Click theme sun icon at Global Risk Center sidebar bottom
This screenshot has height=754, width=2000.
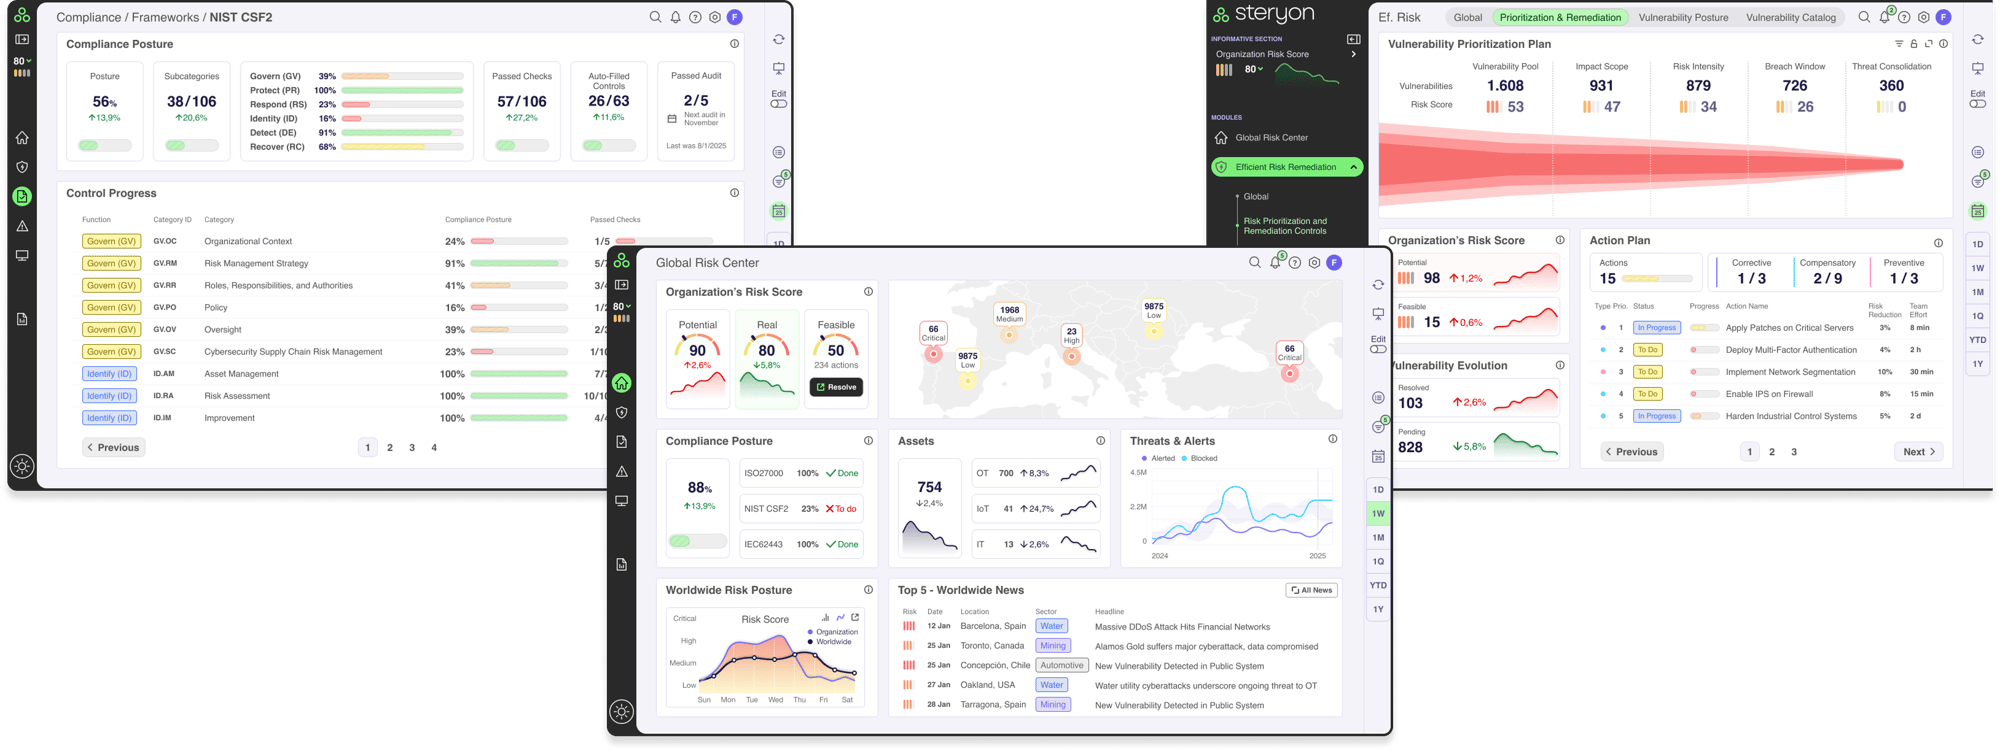click(x=622, y=712)
